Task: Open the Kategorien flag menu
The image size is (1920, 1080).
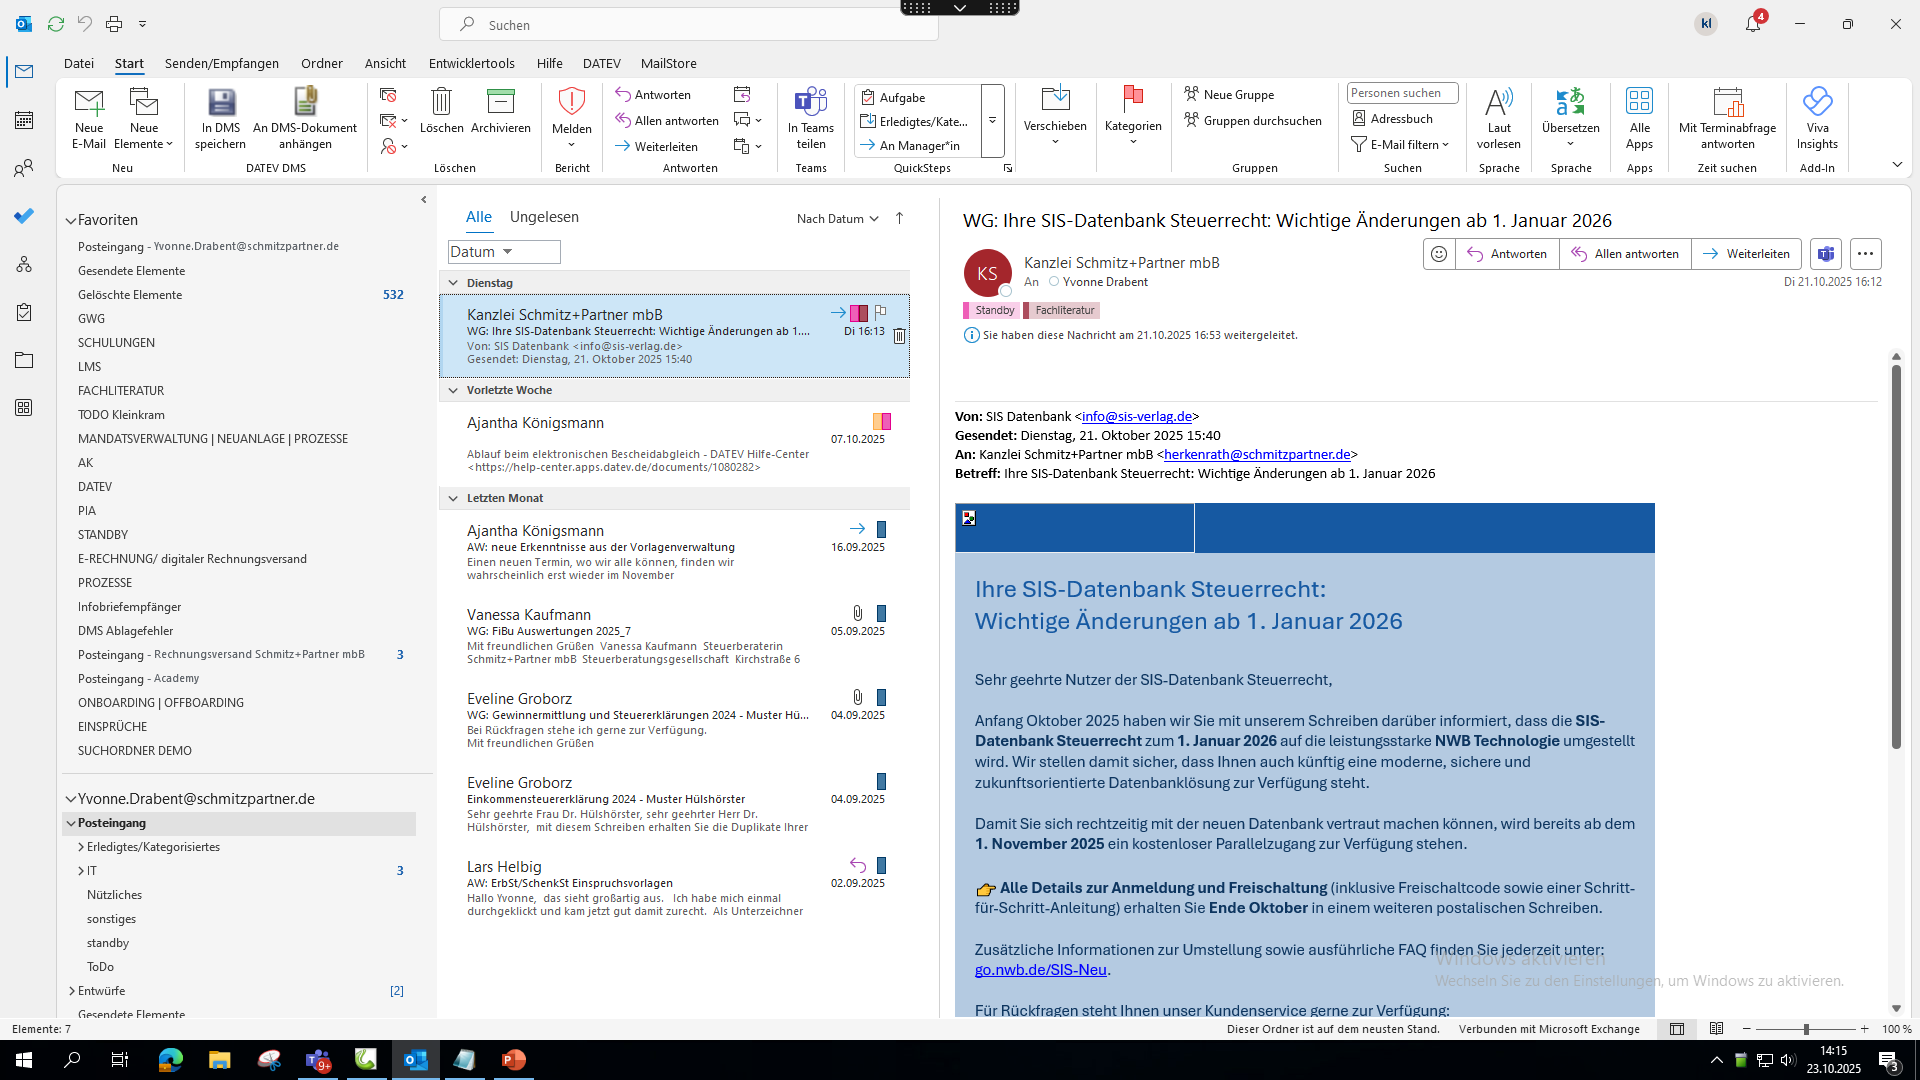Action: (x=1133, y=117)
